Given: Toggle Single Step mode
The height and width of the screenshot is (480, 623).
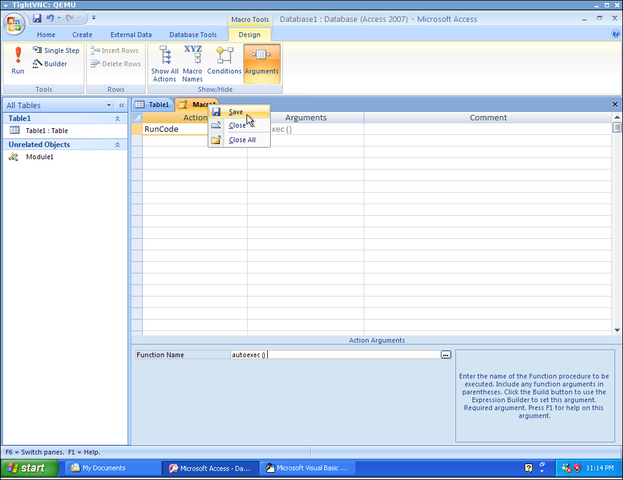Looking at the screenshot, I should 56,50.
